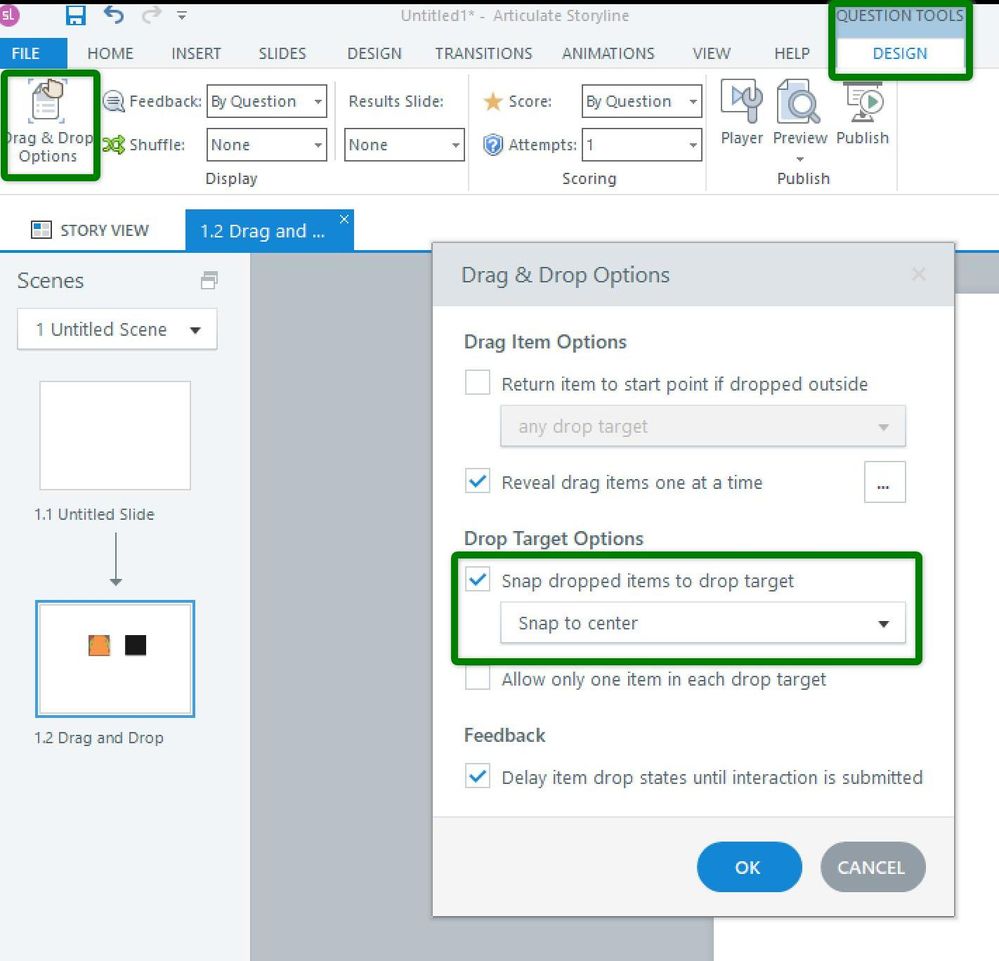Click the Attempts shield icon
This screenshot has width=999, height=961.
tap(492, 145)
